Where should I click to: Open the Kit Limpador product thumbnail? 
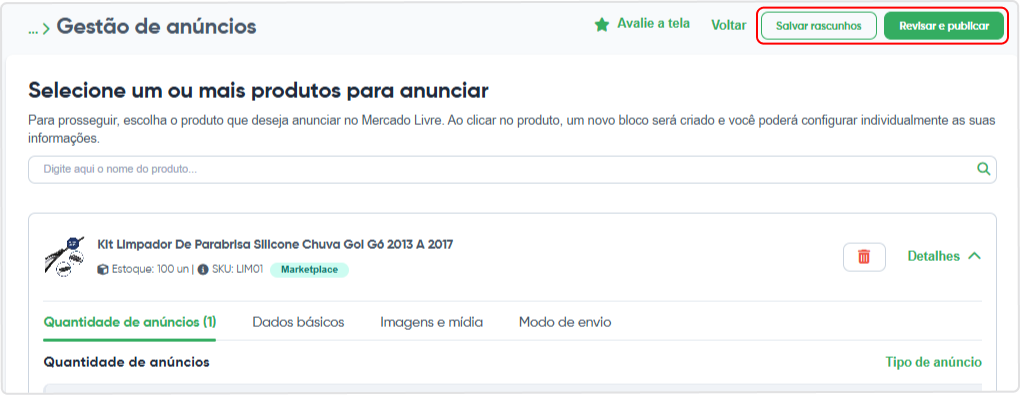point(64,256)
